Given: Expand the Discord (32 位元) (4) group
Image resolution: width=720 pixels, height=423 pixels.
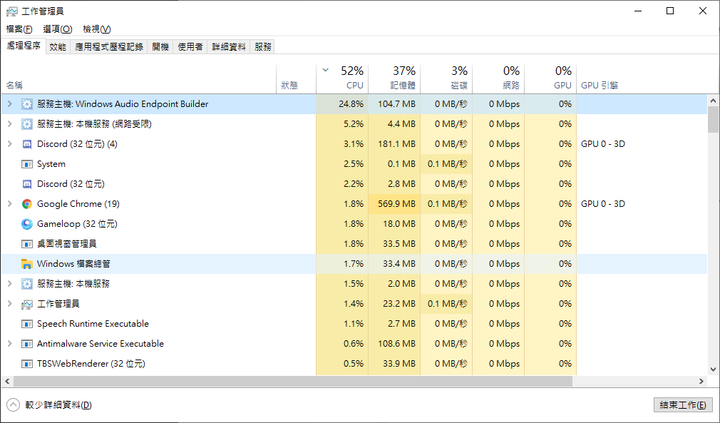Looking at the screenshot, I should (10, 144).
